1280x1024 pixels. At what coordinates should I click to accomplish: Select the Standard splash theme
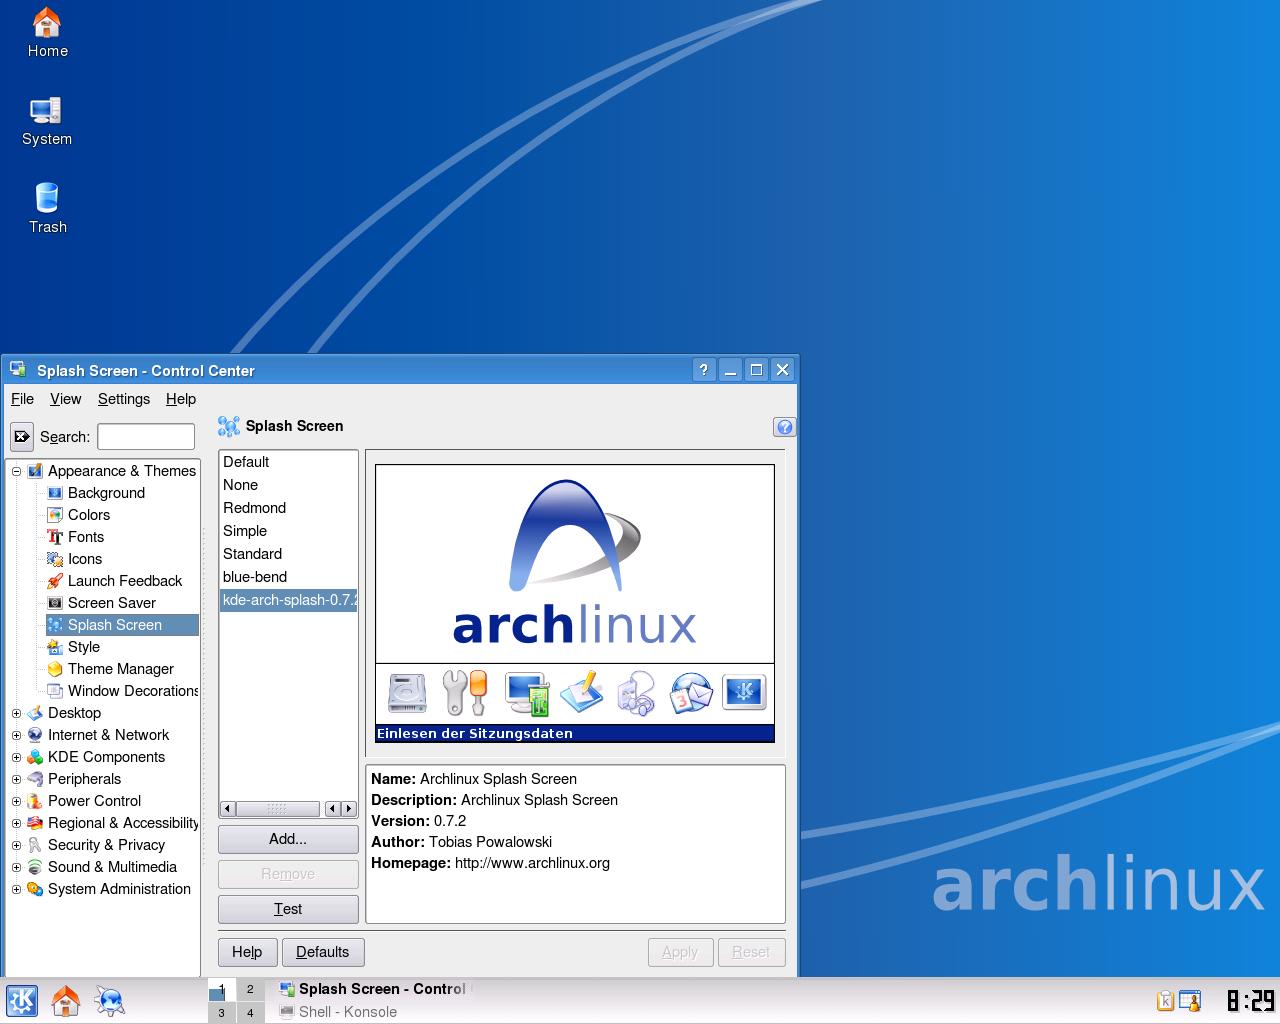[288, 554]
